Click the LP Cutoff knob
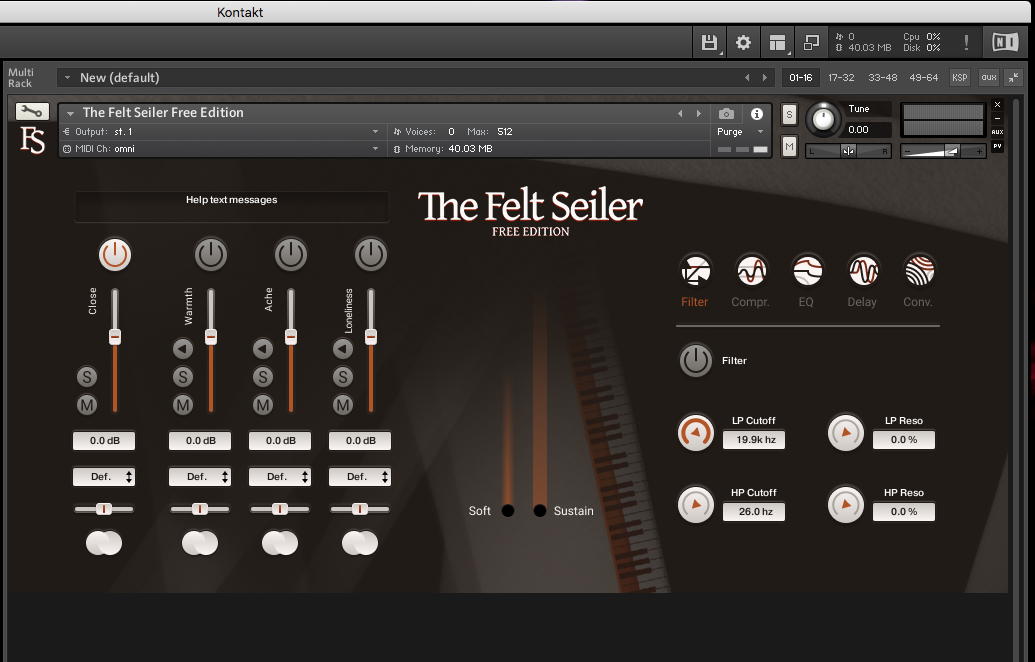This screenshot has height=662, width=1035. coord(696,433)
